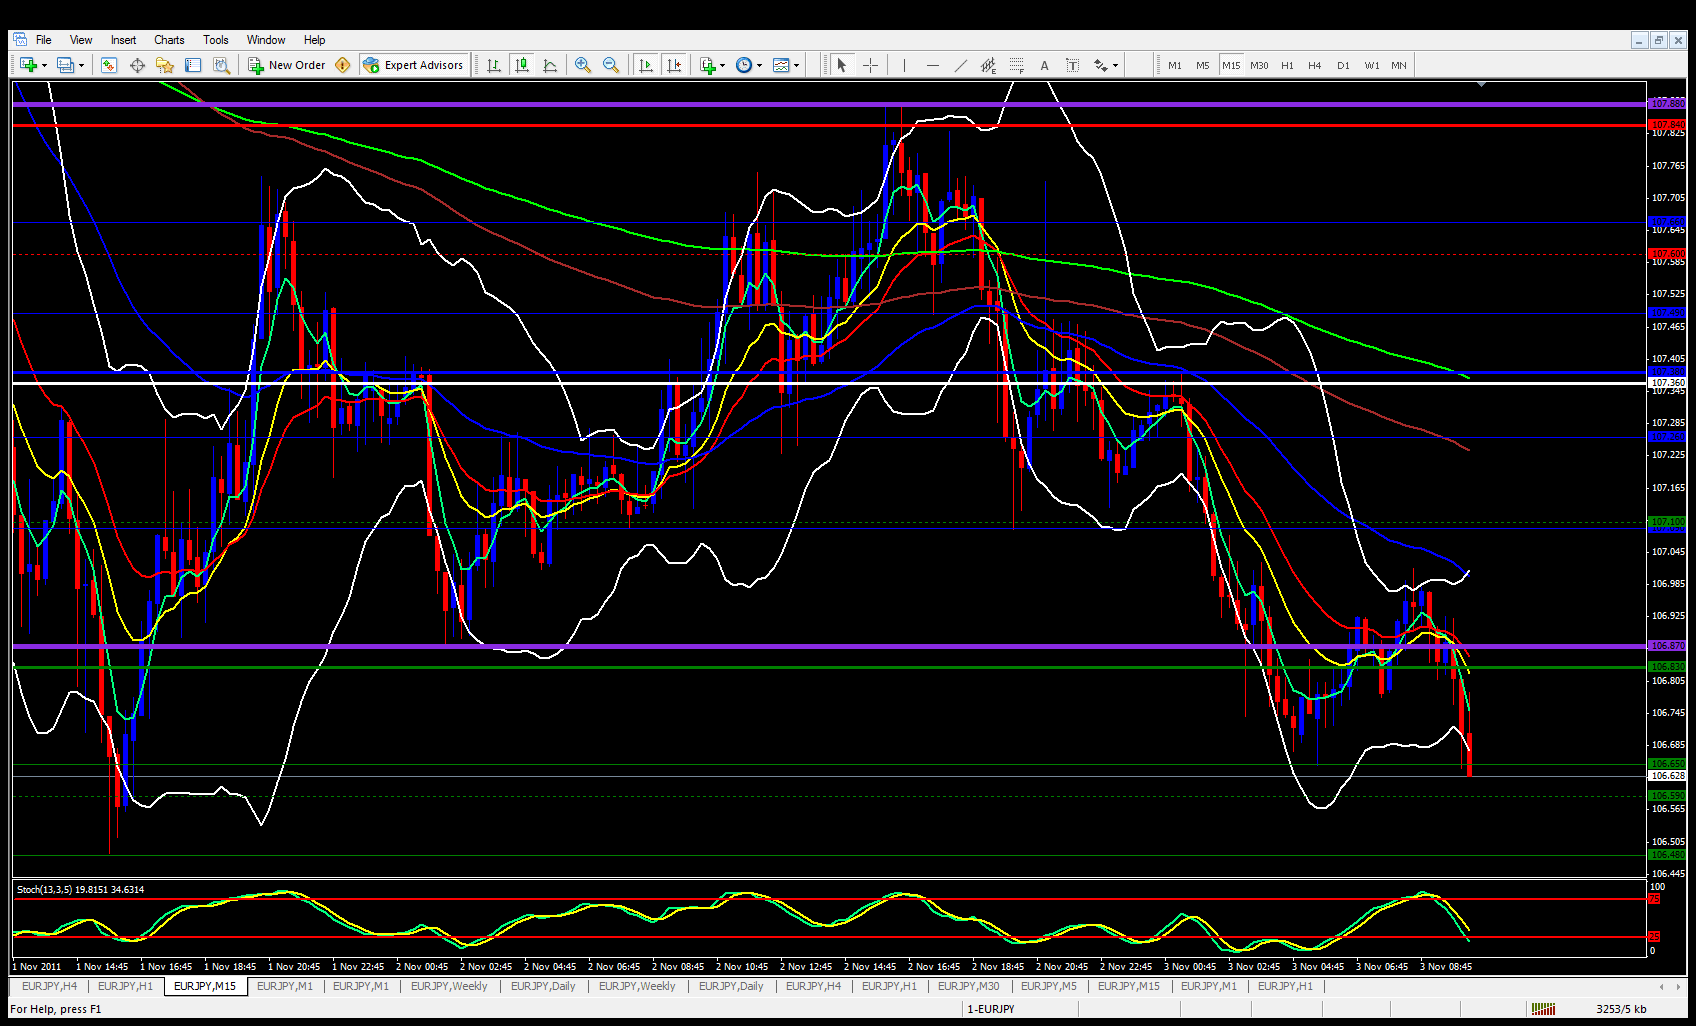Click the Stoch(13,3,5) indicator label
Image resolution: width=1696 pixels, height=1026 pixels.
tap(80, 889)
